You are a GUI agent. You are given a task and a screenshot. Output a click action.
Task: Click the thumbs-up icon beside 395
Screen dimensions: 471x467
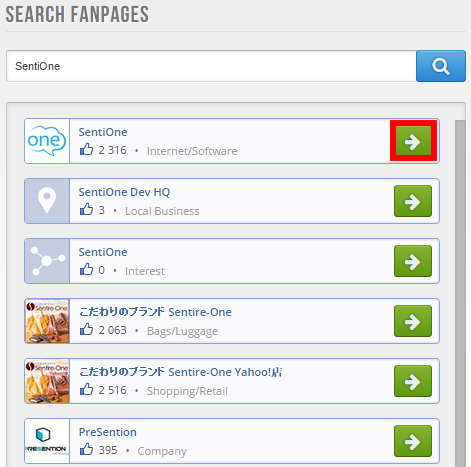point(86,449)
